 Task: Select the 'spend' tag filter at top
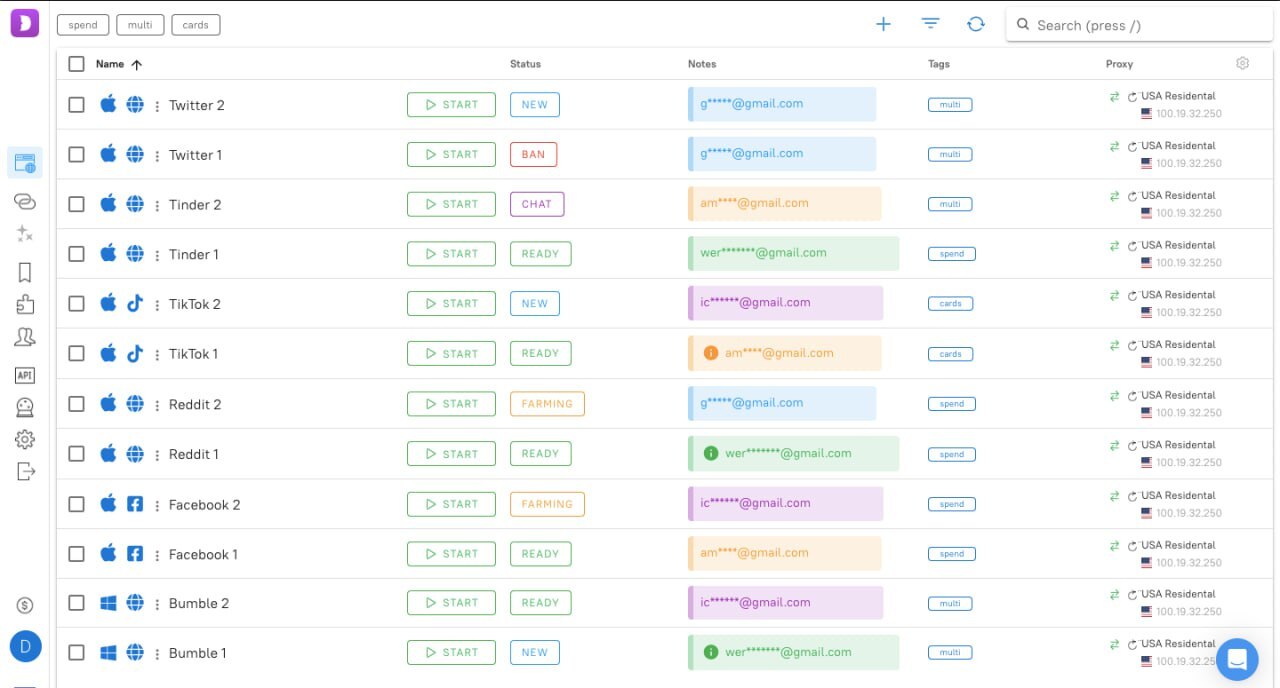pyautogui.click(x=83, y=25)
